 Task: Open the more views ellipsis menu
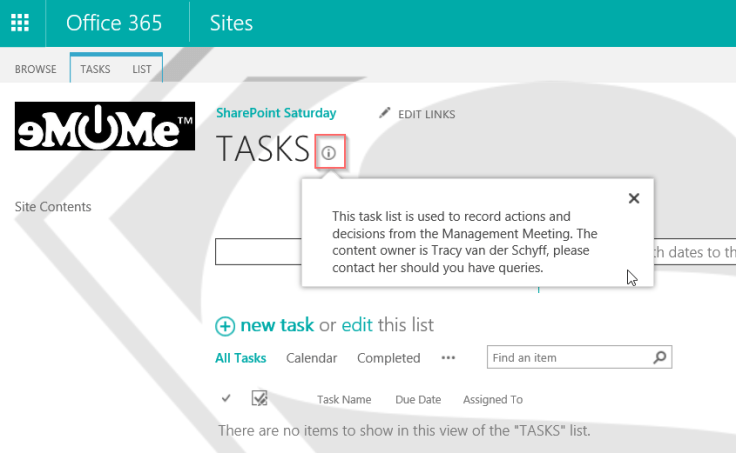pos(448,358)
